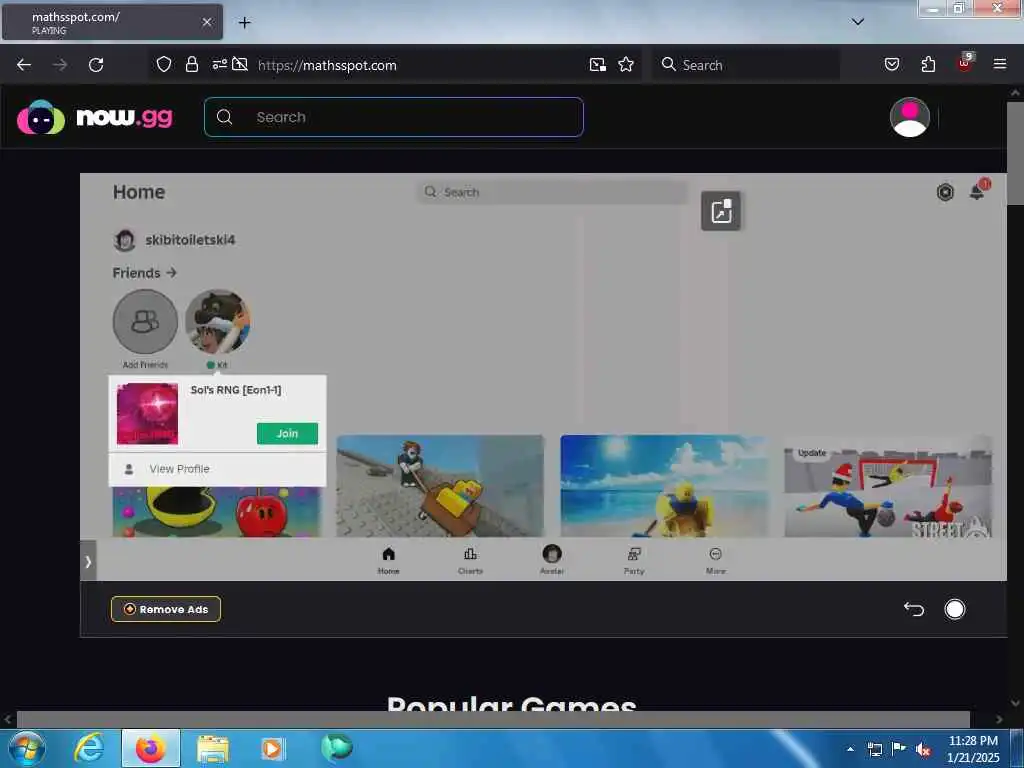The width and height of the screenshot is (1024, 768).
Task: Select the mathsspot.com tab
Action: (x=112, y=22)
